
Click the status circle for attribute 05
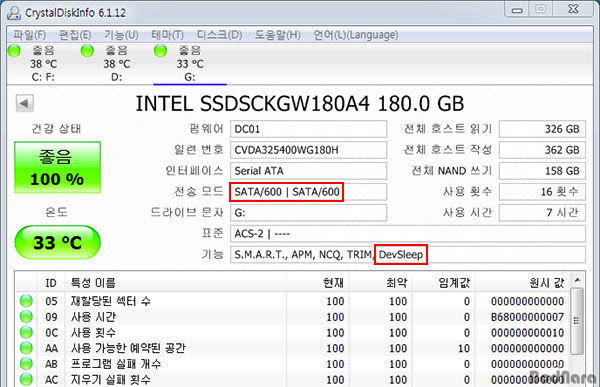[26, 301]
